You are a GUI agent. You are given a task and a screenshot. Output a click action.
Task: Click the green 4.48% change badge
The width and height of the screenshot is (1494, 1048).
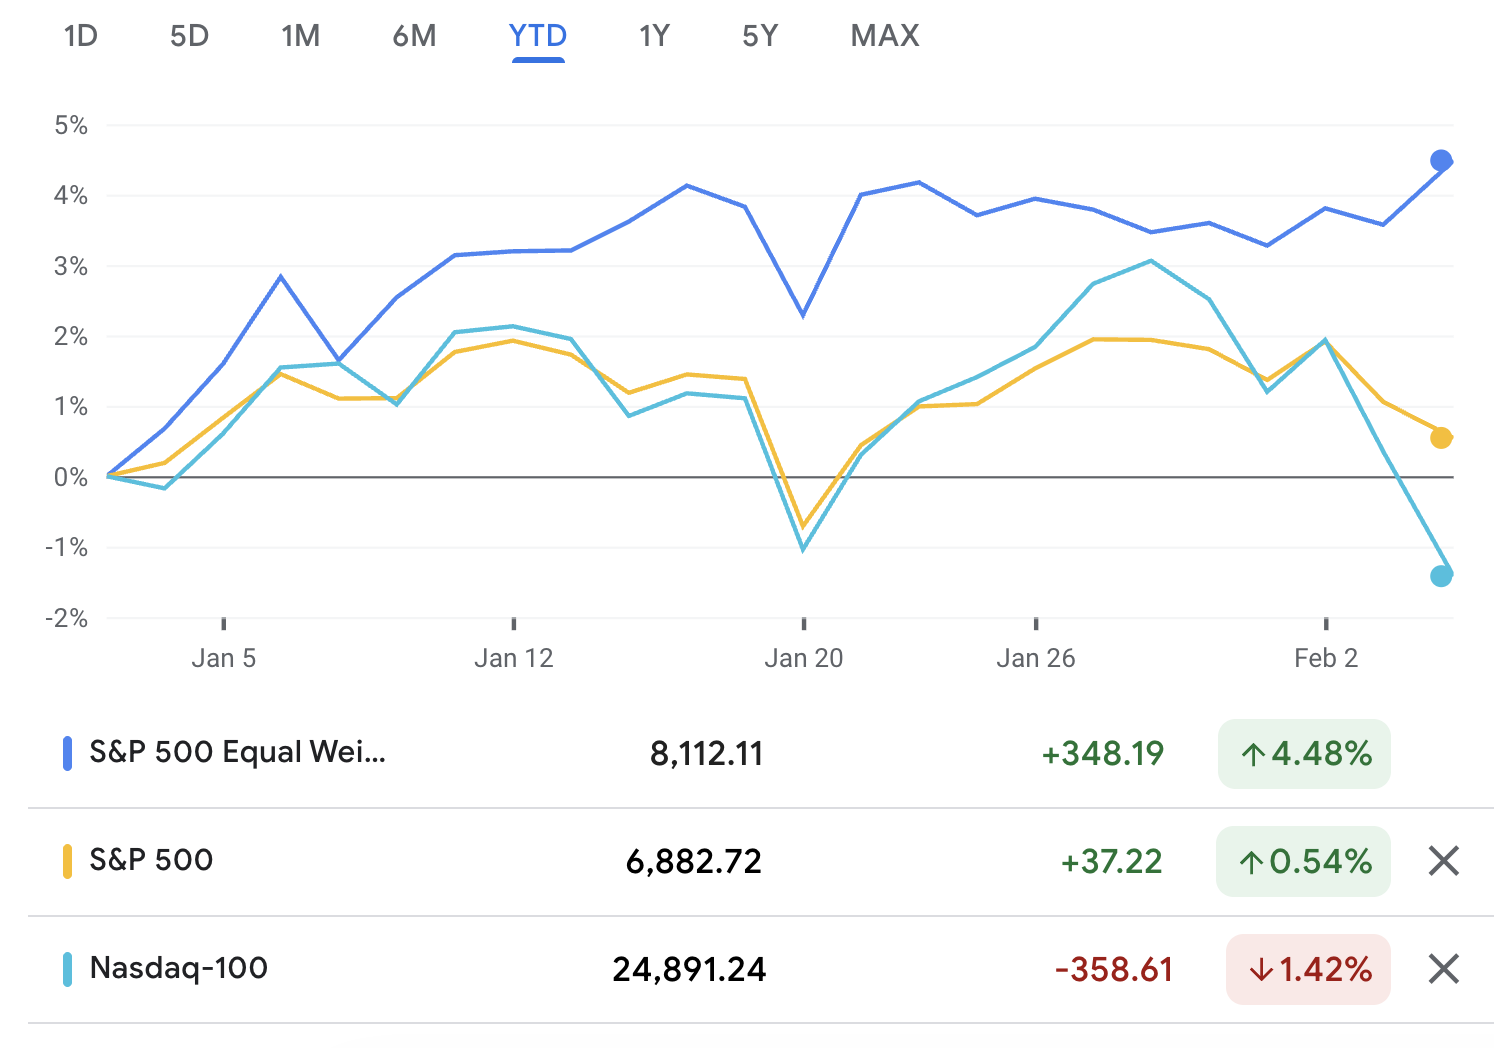point(1304,753)
